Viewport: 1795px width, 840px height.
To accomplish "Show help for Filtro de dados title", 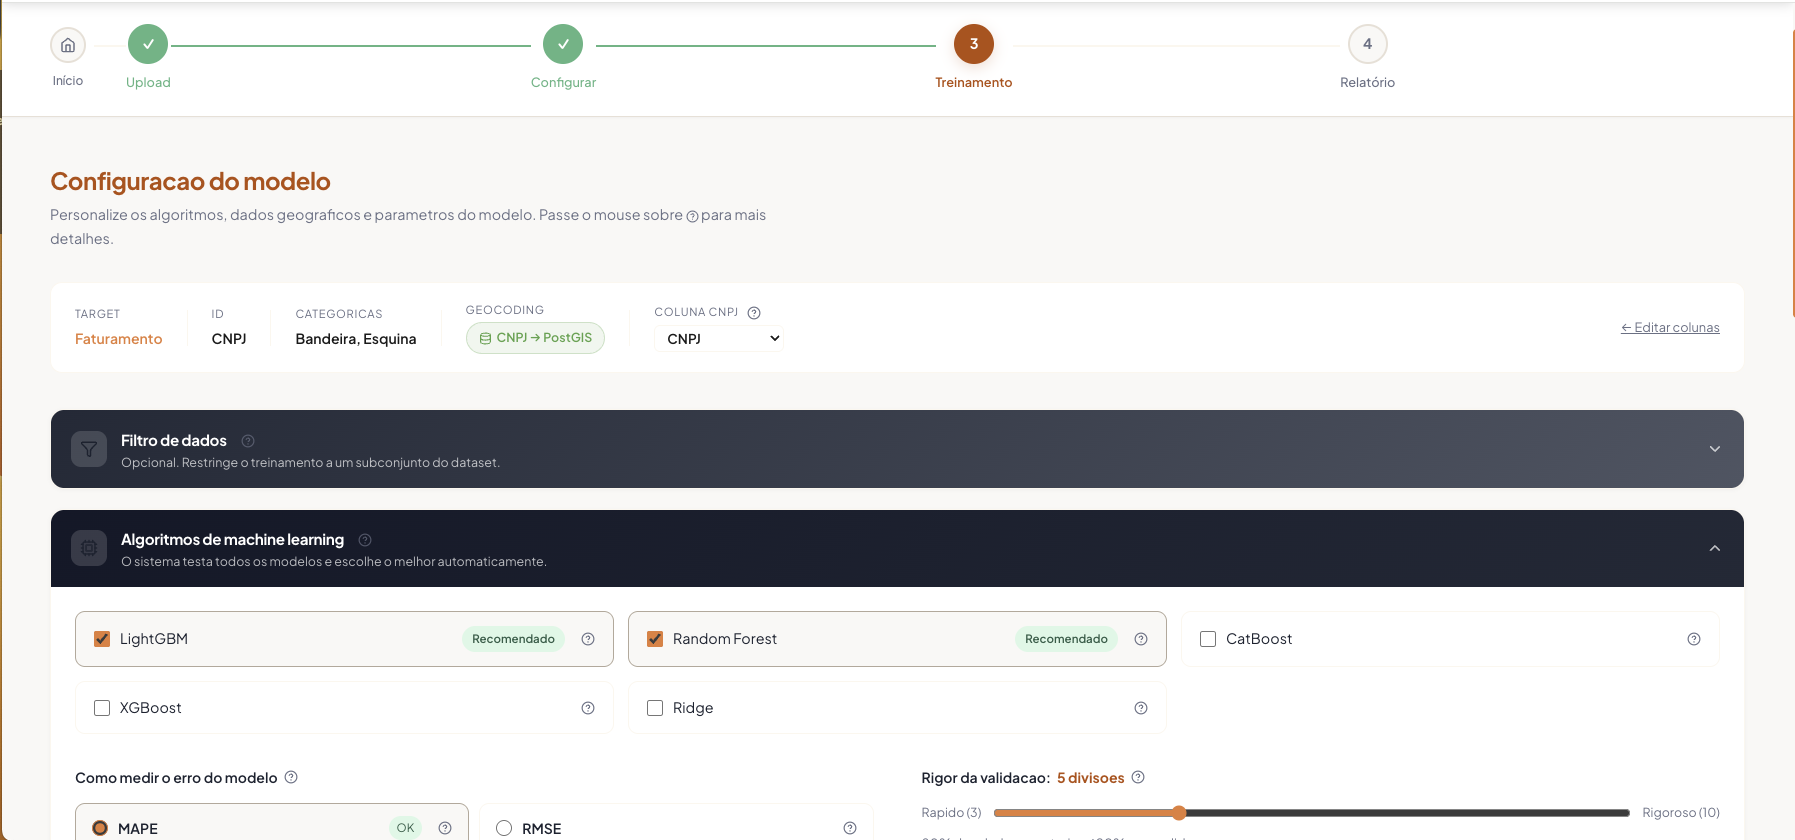I will click(248, 441).
